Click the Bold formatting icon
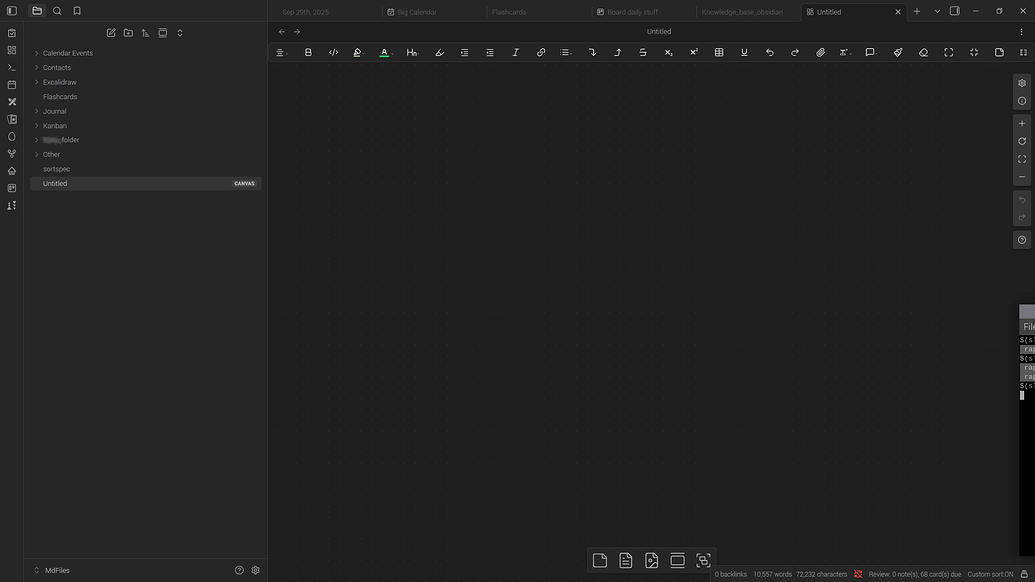 [x=308, y=52]
